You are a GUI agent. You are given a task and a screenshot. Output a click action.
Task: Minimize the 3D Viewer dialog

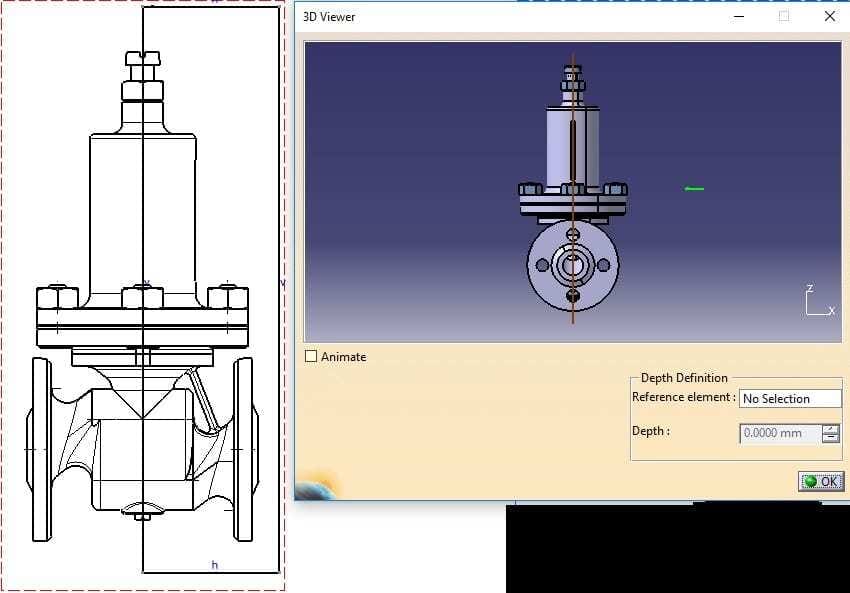click(739, 16)
